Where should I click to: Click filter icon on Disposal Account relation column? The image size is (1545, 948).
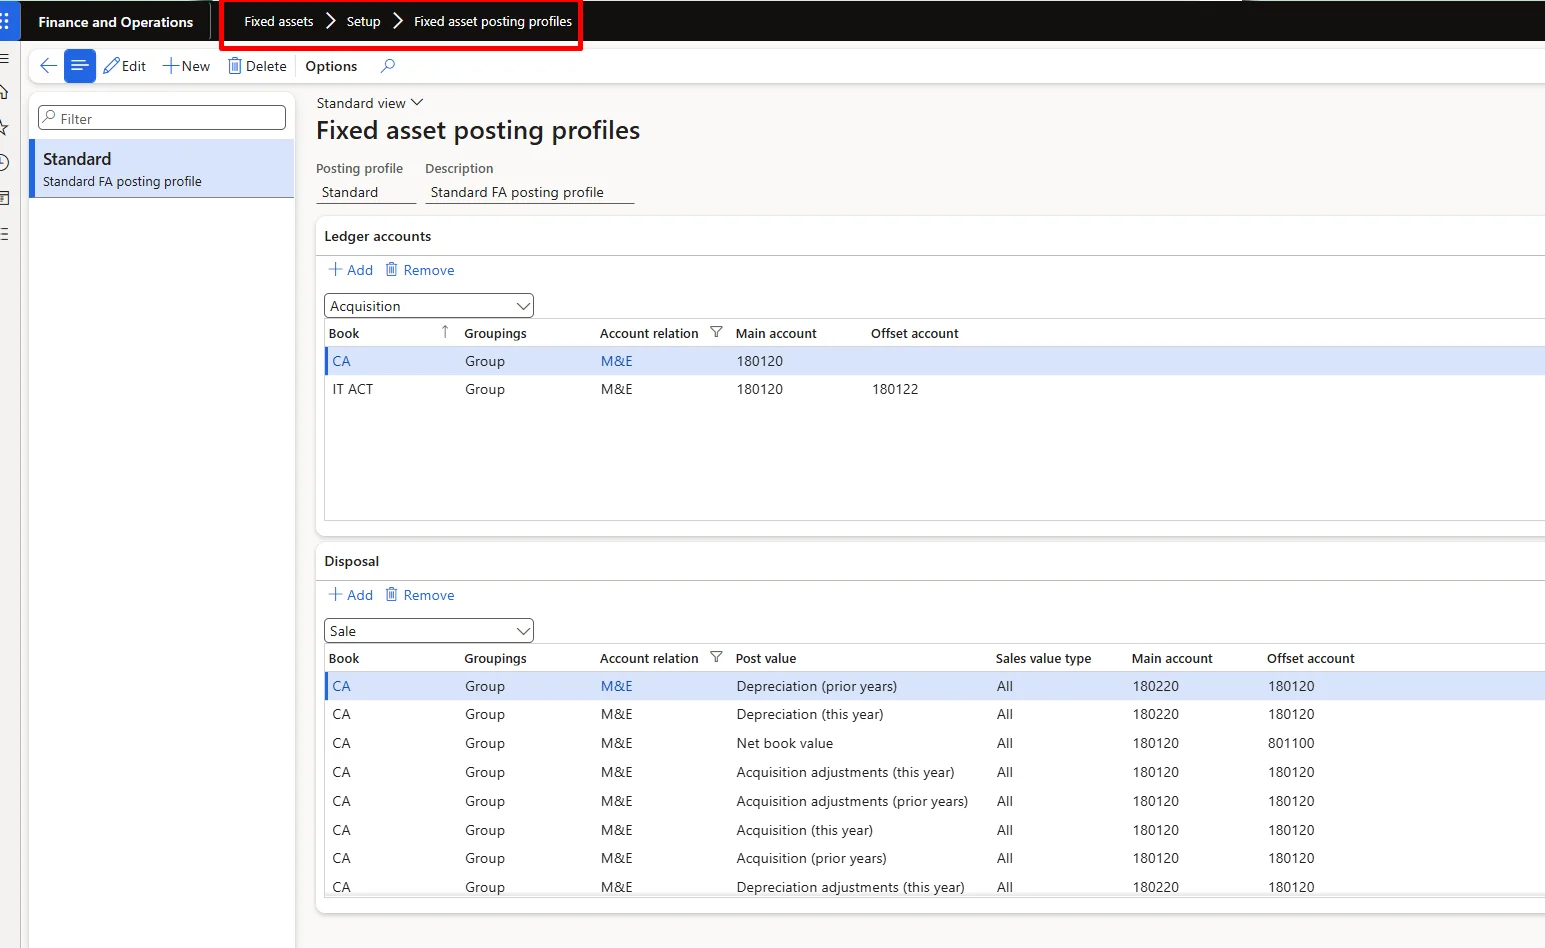(716, 657)
